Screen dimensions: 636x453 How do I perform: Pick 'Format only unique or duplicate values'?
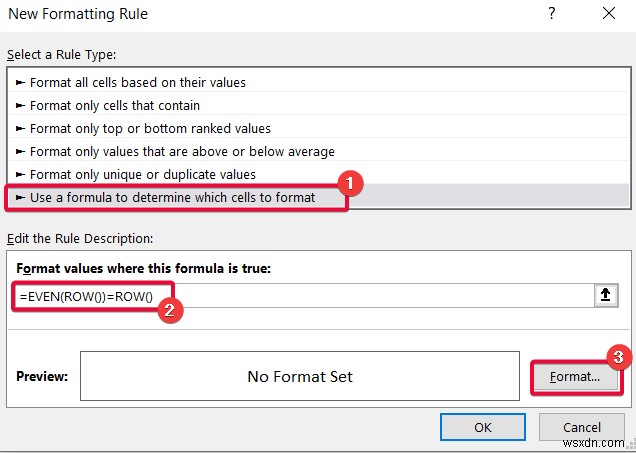tap(143, 174)
